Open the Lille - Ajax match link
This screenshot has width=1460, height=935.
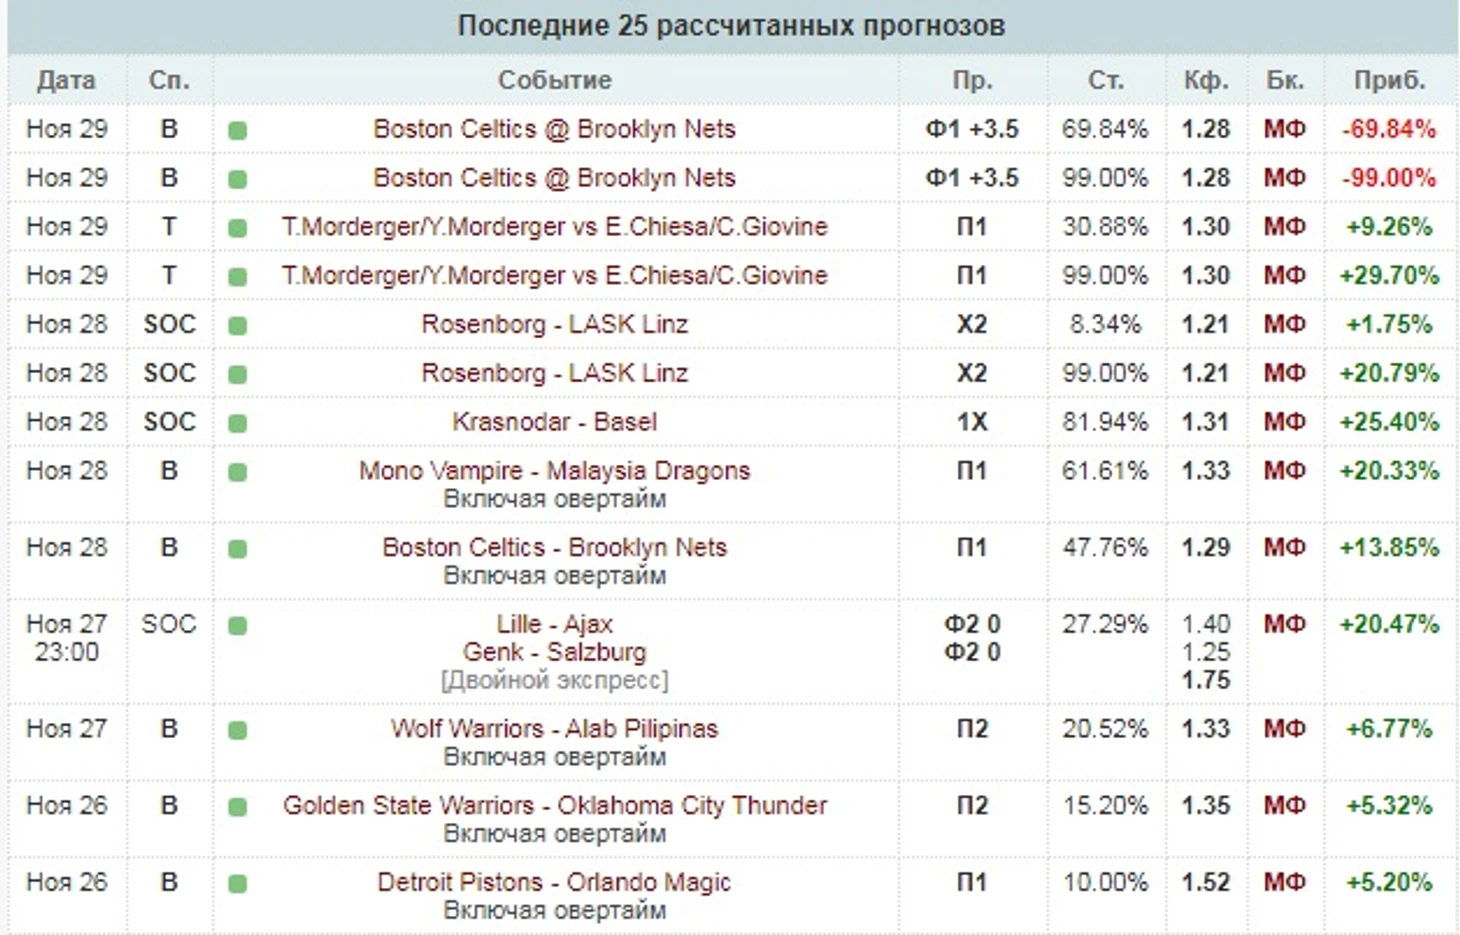click(554, 624)
